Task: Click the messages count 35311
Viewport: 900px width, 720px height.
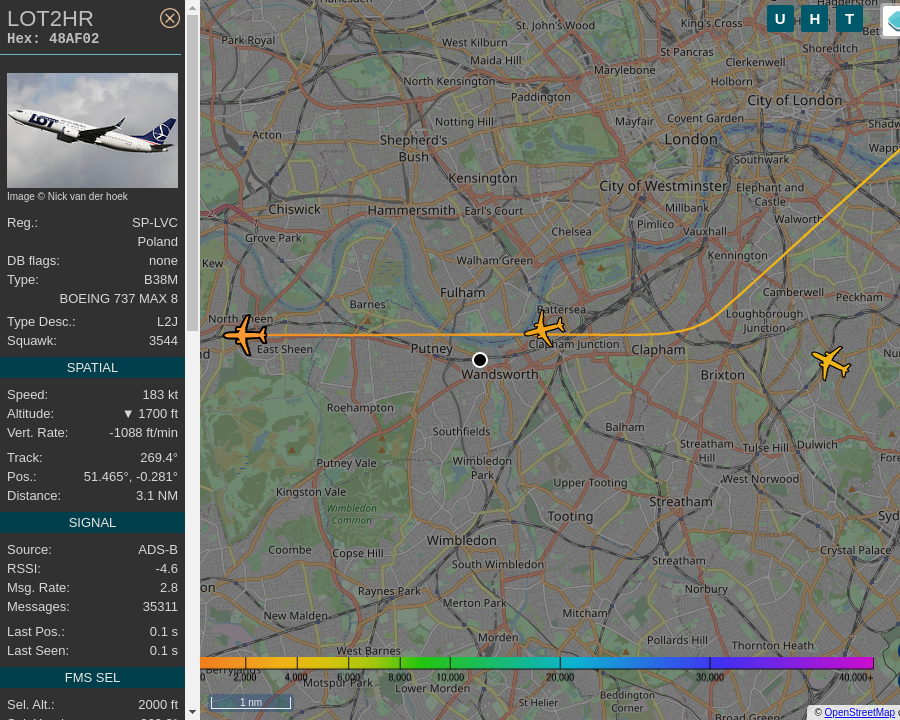Action: click(x=160, y=606)
